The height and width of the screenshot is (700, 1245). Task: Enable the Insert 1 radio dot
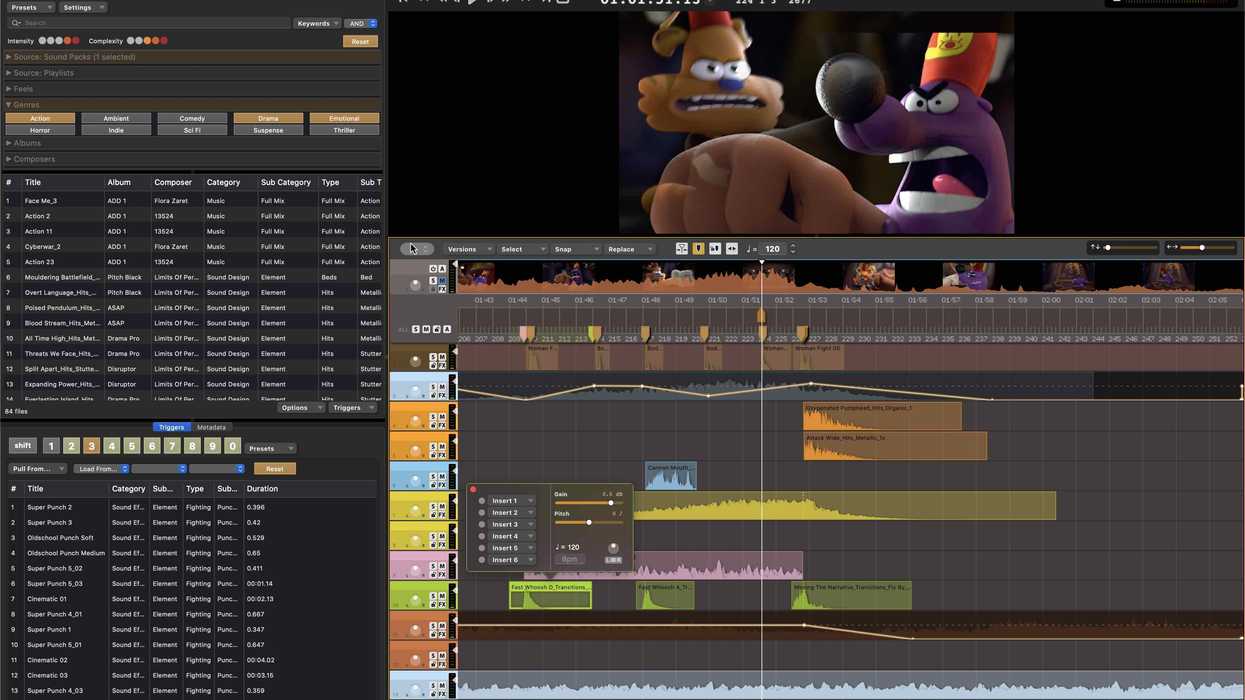click(x=482, y=501)
